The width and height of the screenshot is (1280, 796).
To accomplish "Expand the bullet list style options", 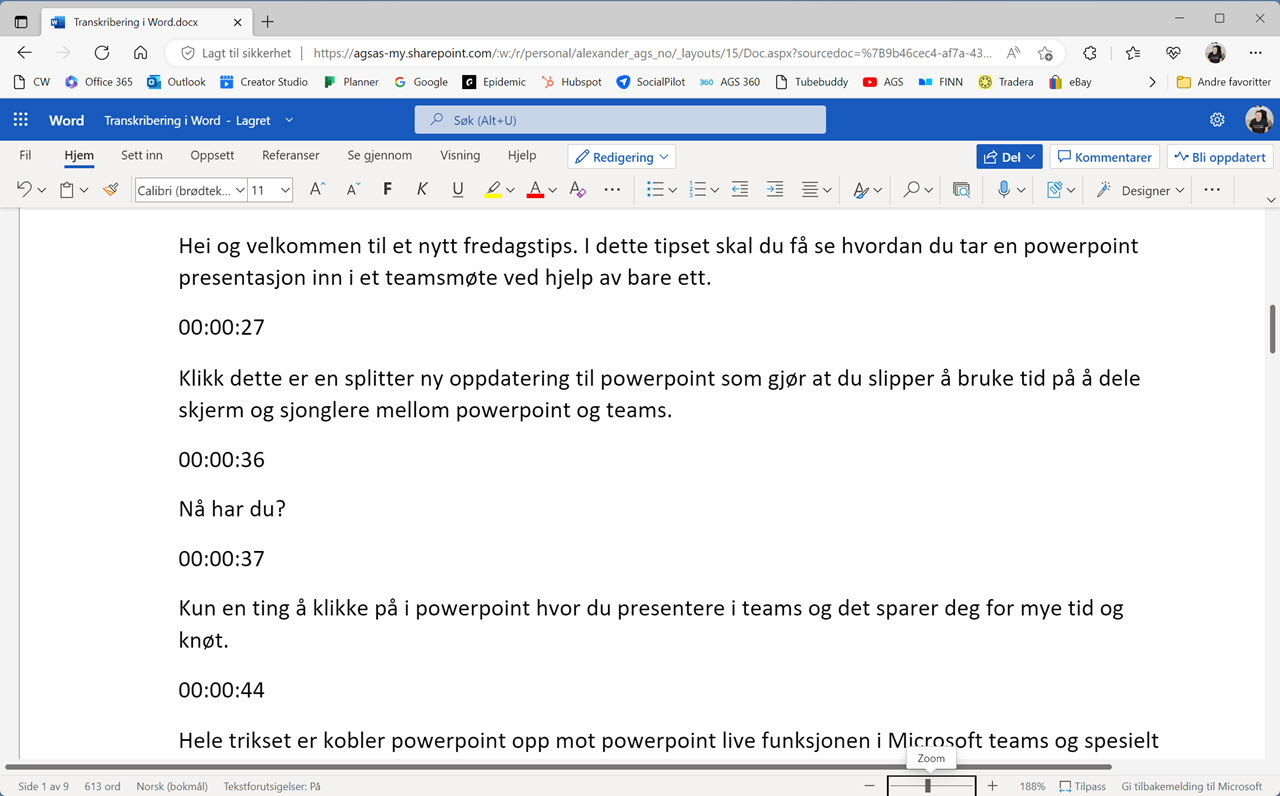I will tap(671, 189).
